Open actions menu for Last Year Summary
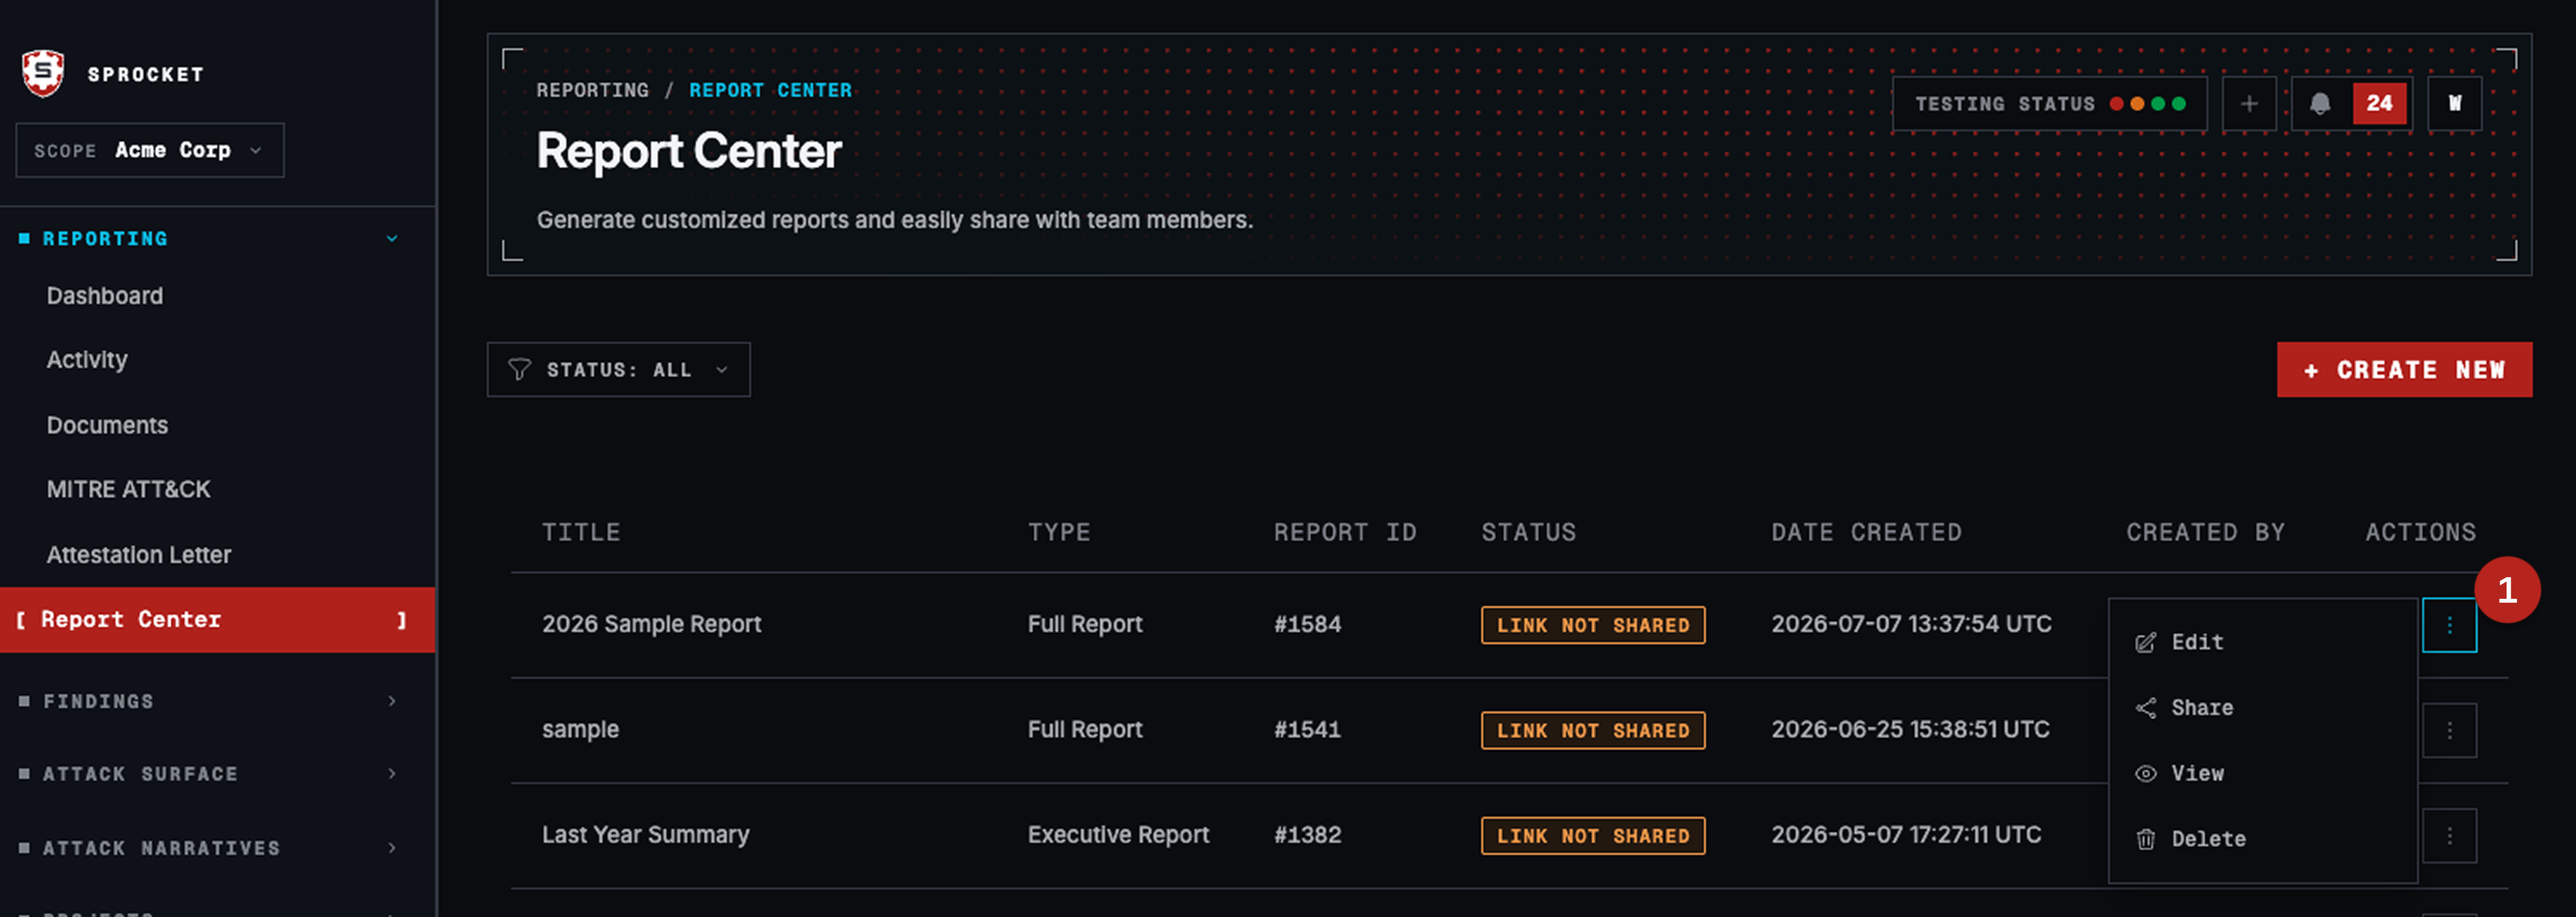Viewport: 2576px width, 917px height. 2449,835
